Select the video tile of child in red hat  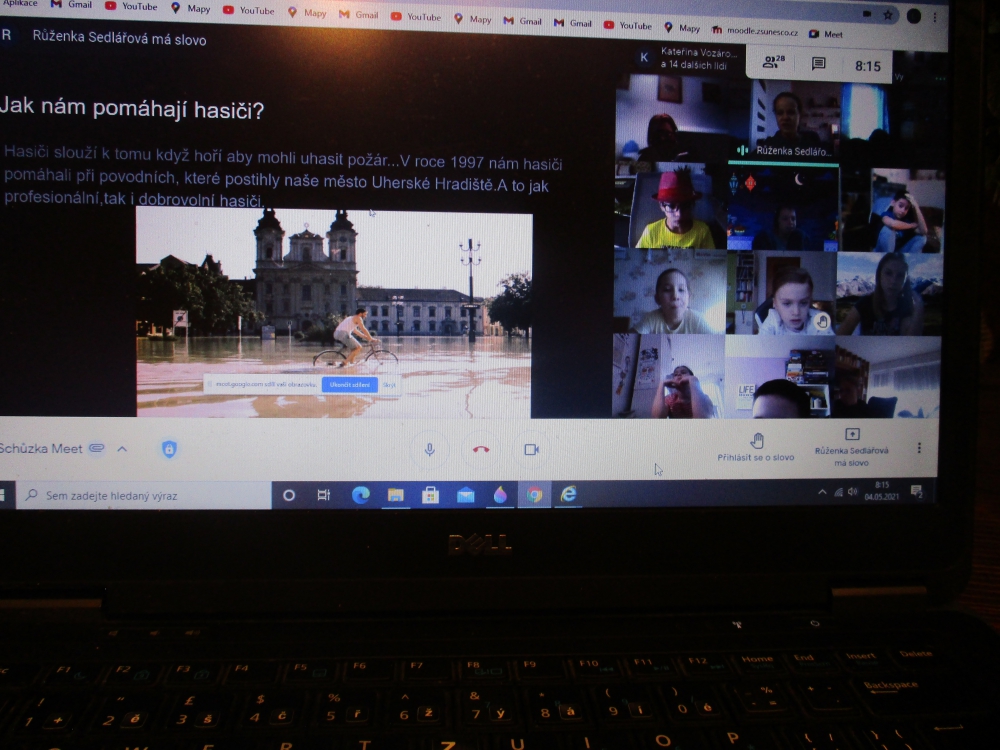point(670,206)
